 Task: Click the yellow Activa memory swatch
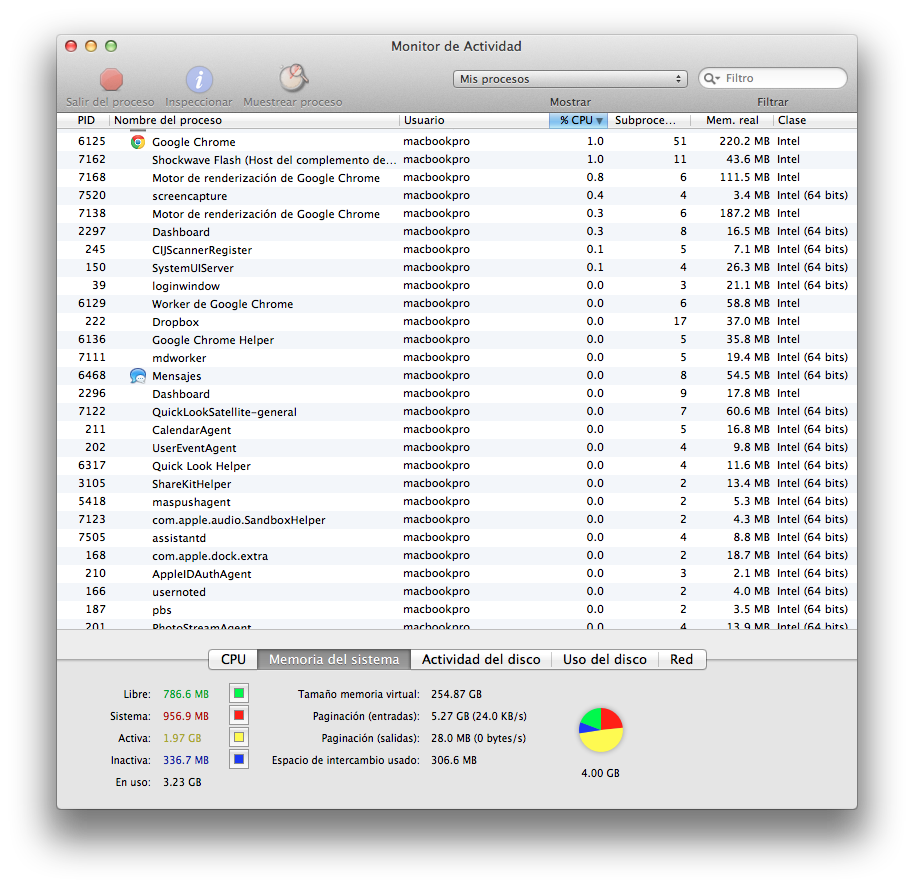[x=239, y=738]
